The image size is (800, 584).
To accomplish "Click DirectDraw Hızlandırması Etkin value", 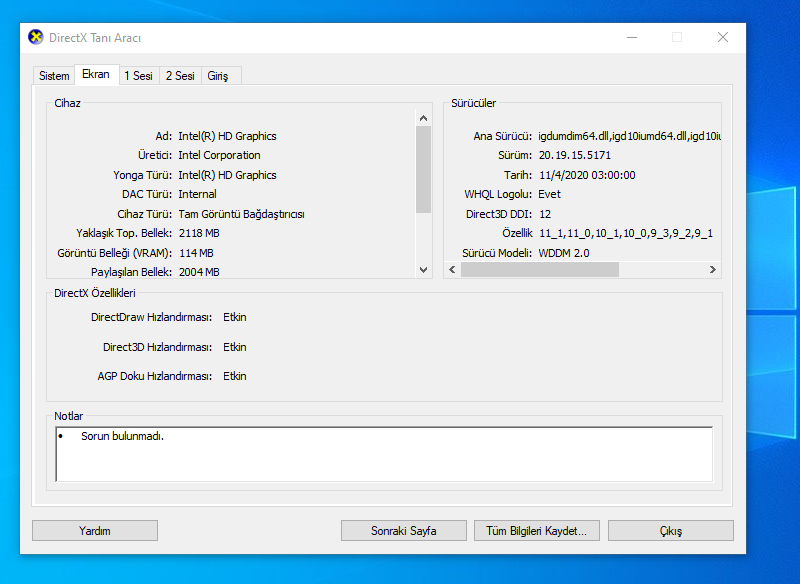I will coord(235,317).
